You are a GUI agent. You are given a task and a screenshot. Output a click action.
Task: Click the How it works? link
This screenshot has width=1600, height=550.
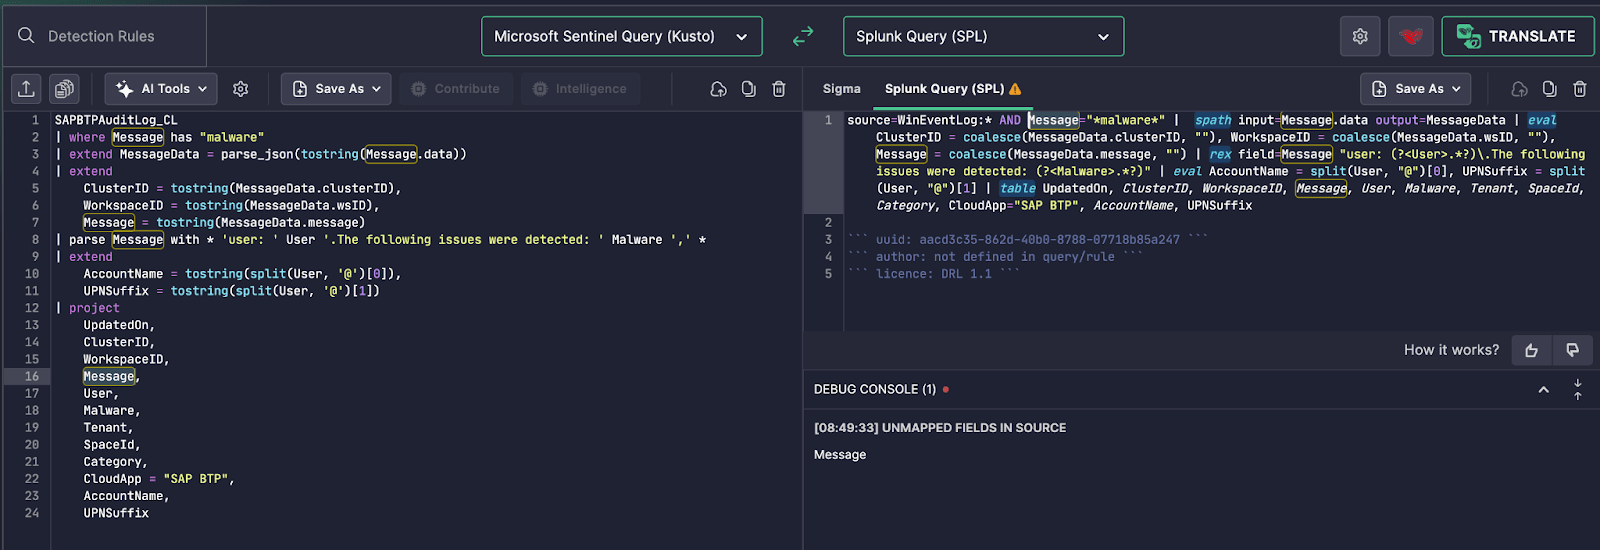(x=1451, y=350)
